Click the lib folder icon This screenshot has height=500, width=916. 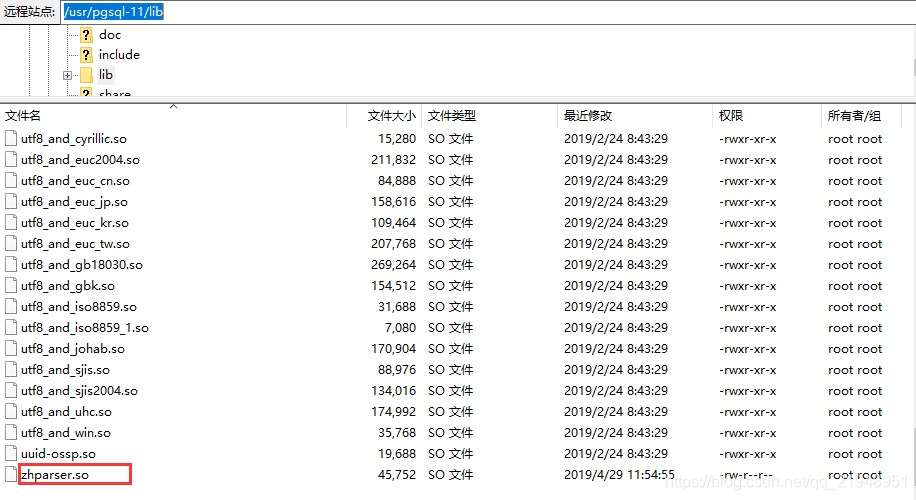click(86, 75)
